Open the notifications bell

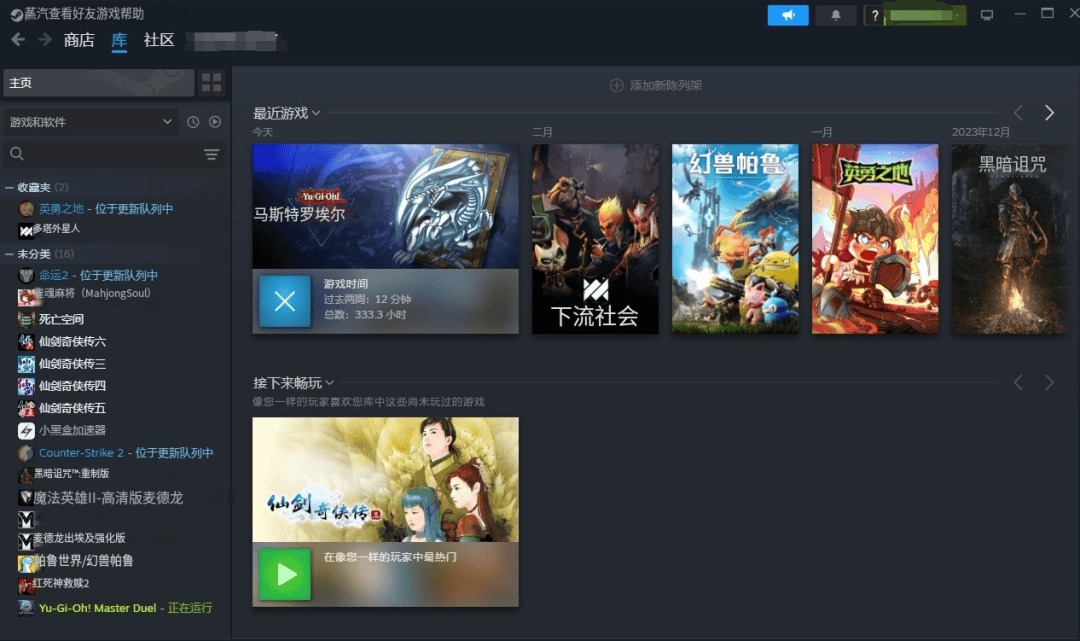coord(836,15)
